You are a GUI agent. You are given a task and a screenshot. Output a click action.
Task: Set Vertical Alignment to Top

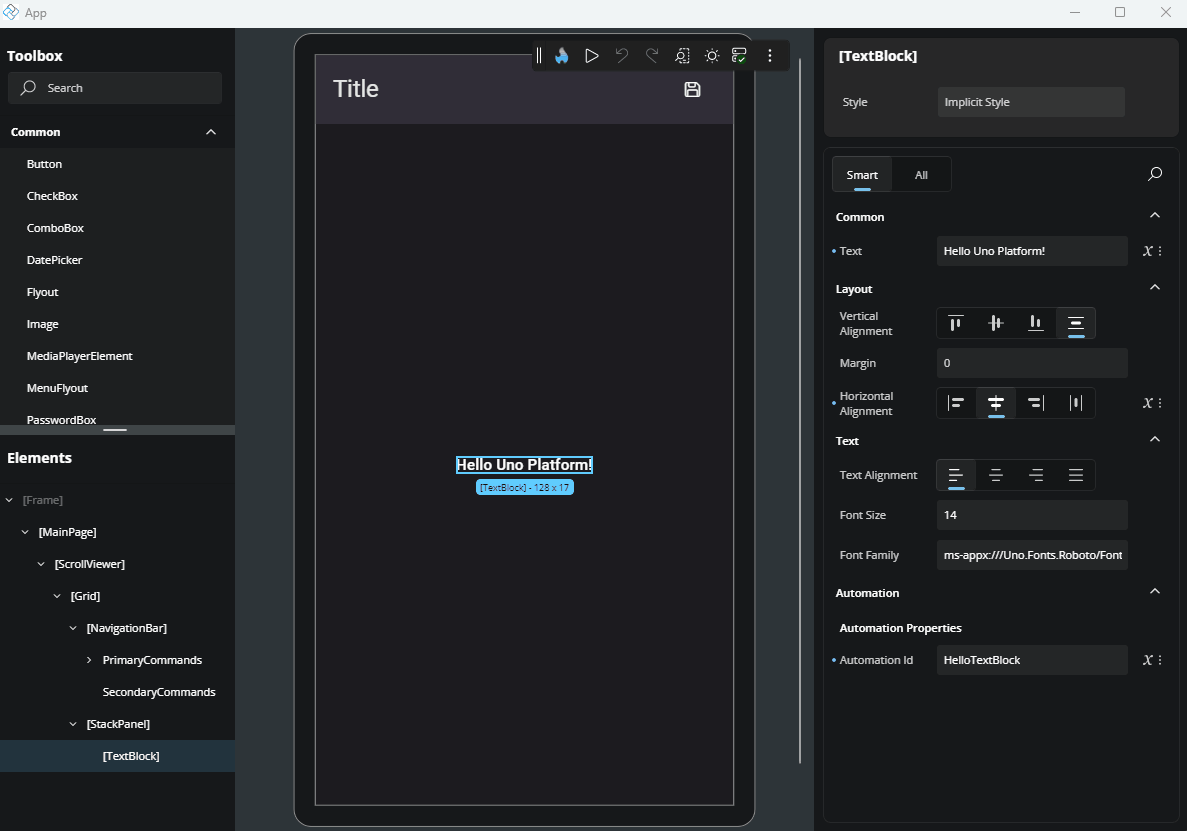[x=955, y=323]
